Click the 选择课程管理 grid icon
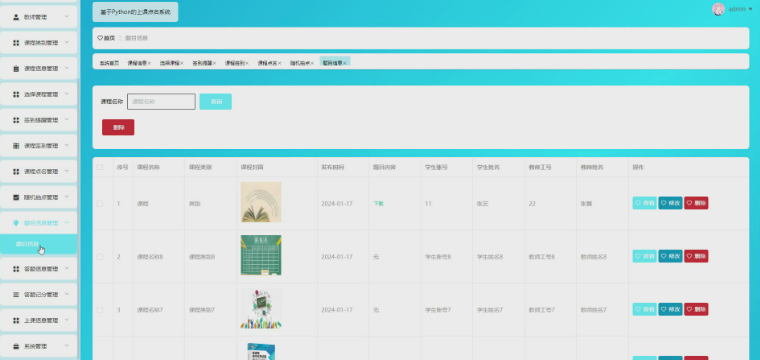 point(16,94)
